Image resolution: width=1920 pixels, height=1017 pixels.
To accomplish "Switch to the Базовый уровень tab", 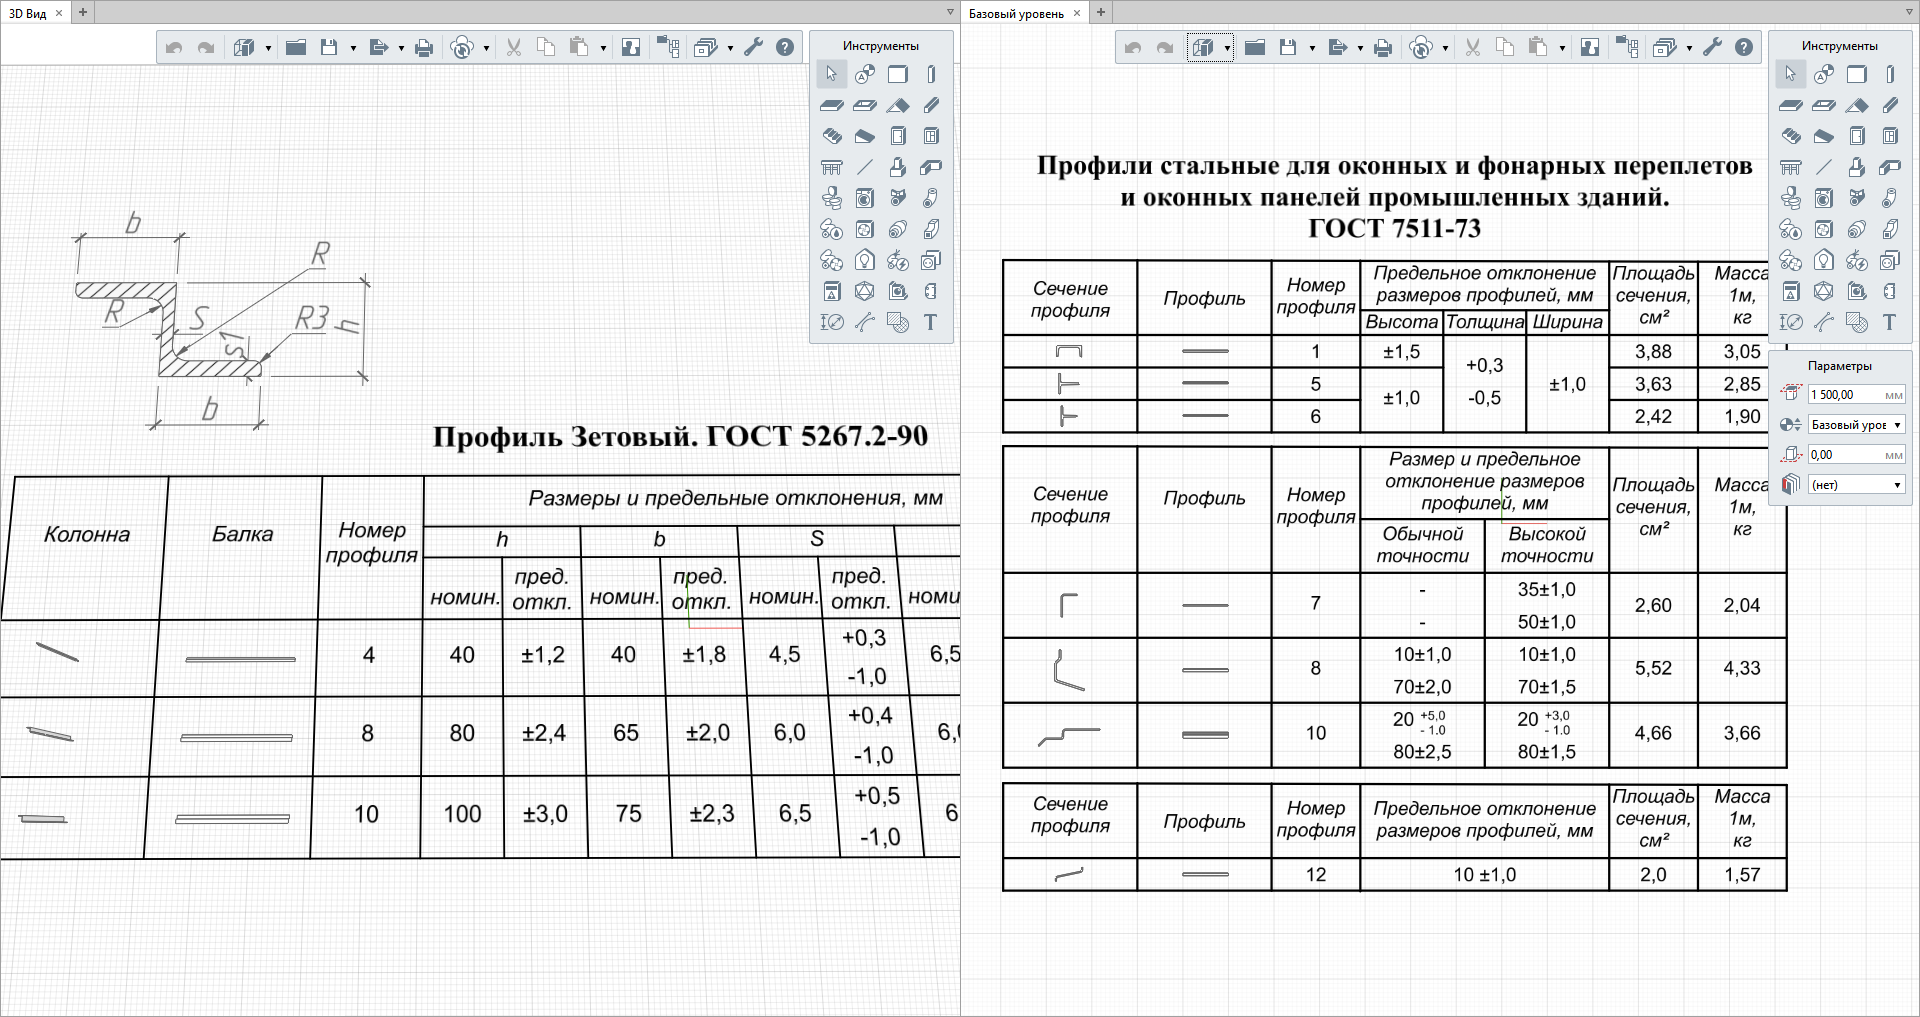I will click(1016, 13).
